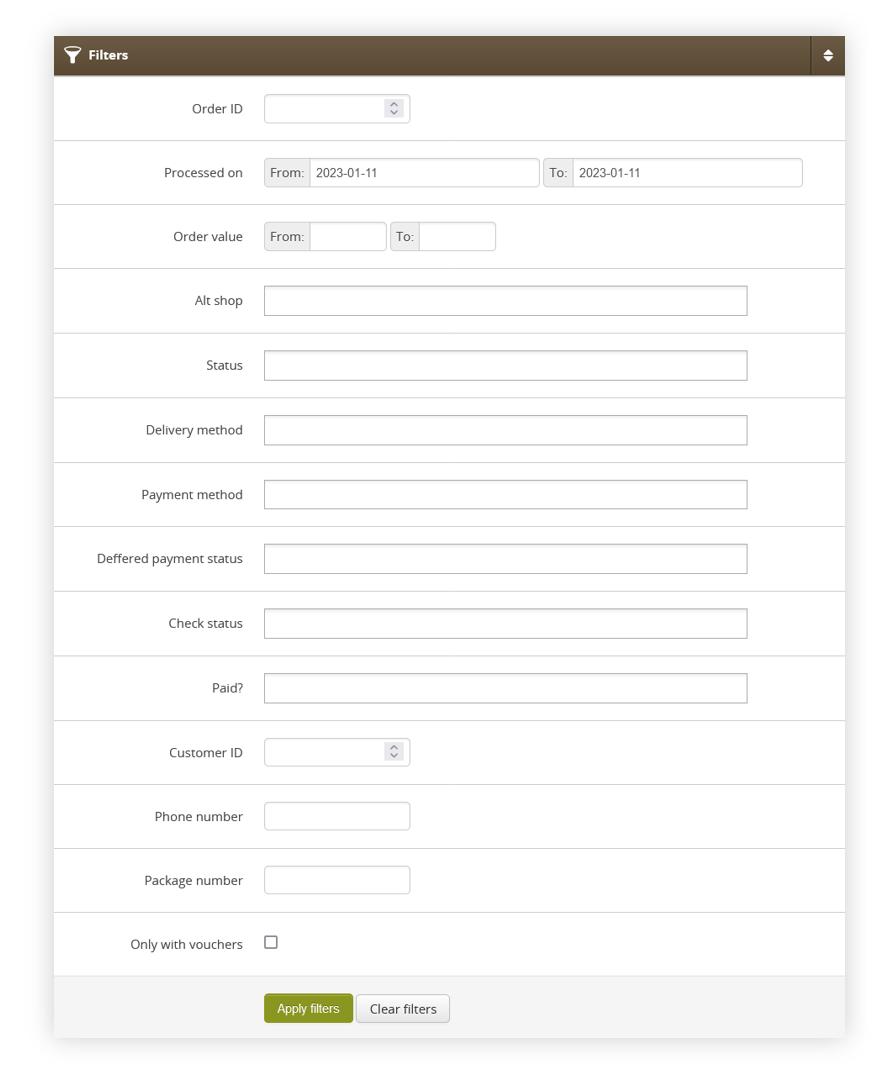Open the Delivery method selection field

(x=506, y=430)
